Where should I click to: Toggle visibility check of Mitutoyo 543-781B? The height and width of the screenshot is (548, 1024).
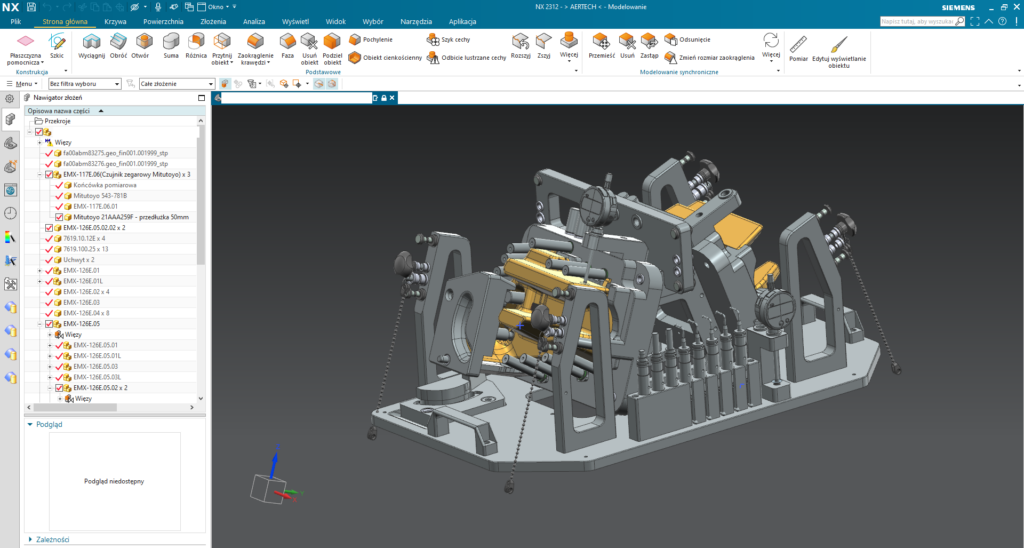coord(59,196)
